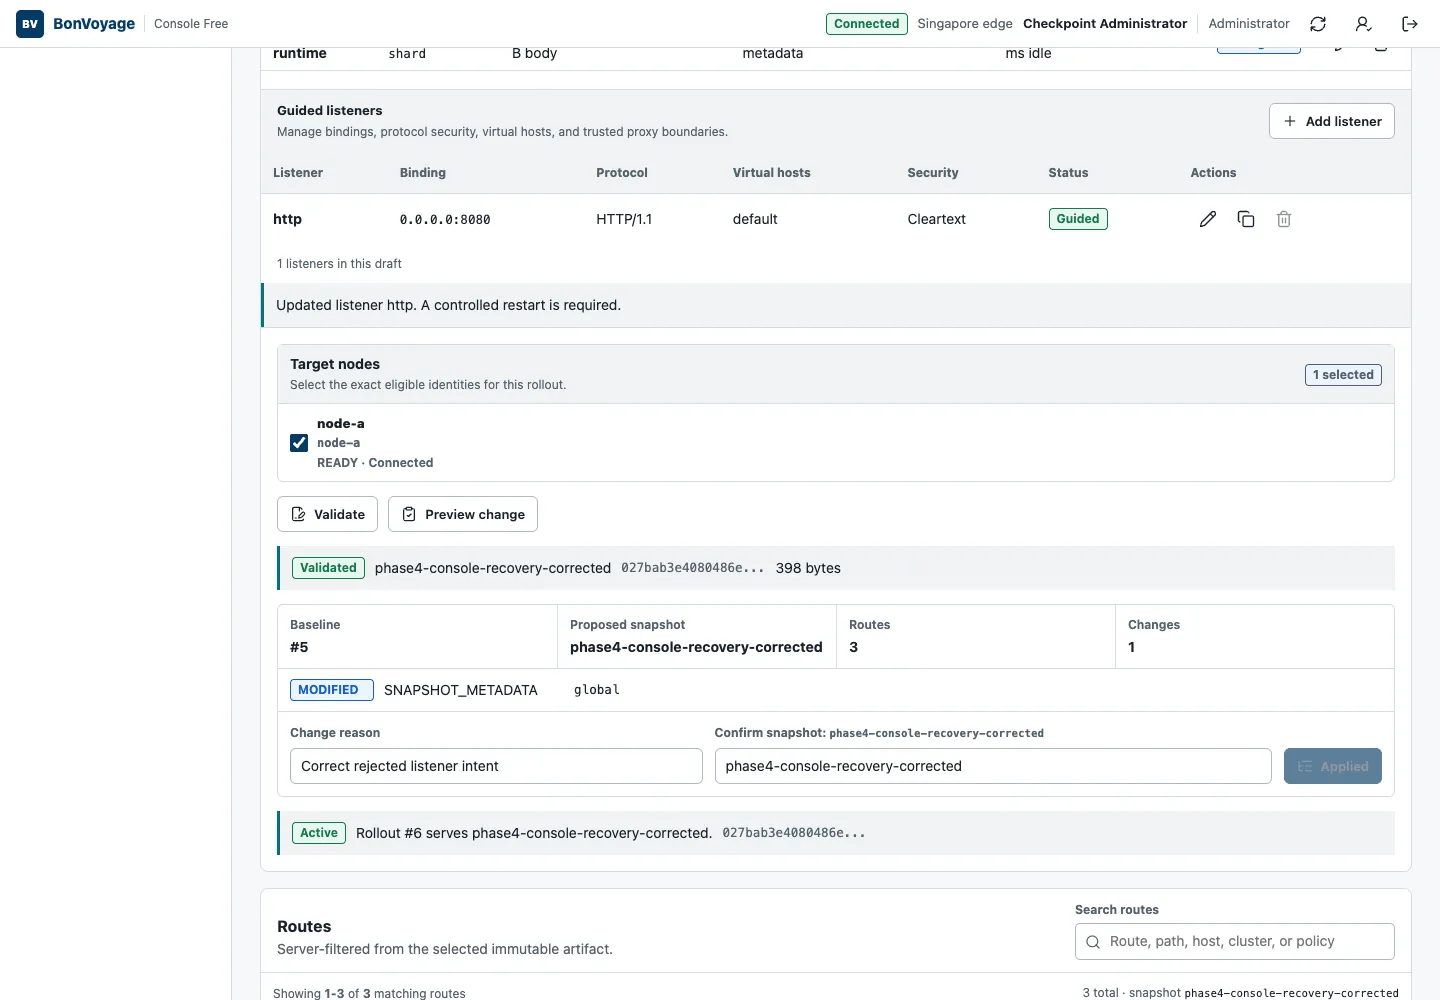Click the Baseline #5 value

[299, 647]
